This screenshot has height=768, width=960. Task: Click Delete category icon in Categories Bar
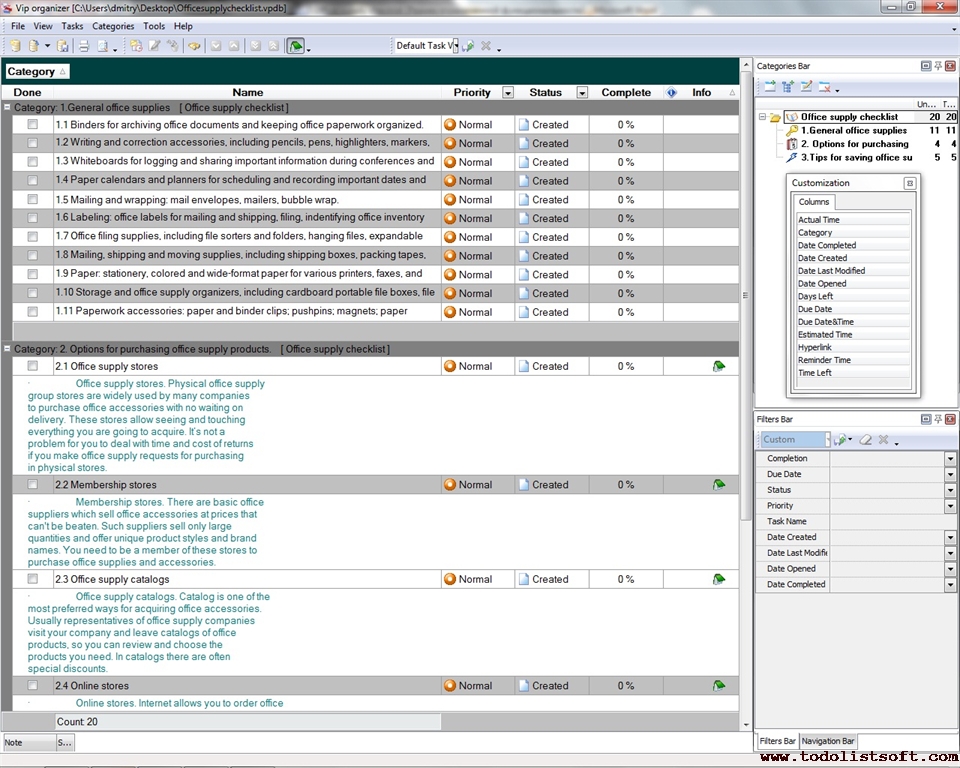(x=825, y=87)
